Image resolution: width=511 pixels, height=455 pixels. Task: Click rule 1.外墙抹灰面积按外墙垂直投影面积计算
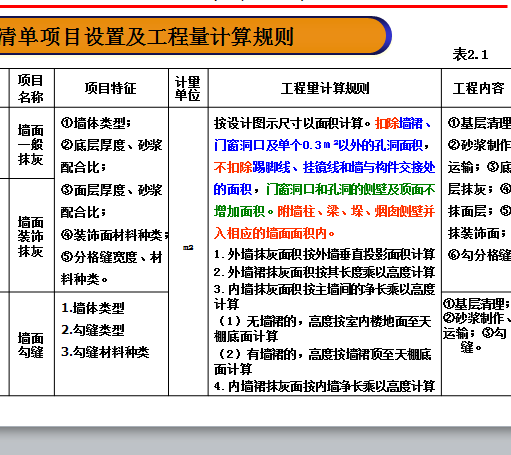click(325, 255)
